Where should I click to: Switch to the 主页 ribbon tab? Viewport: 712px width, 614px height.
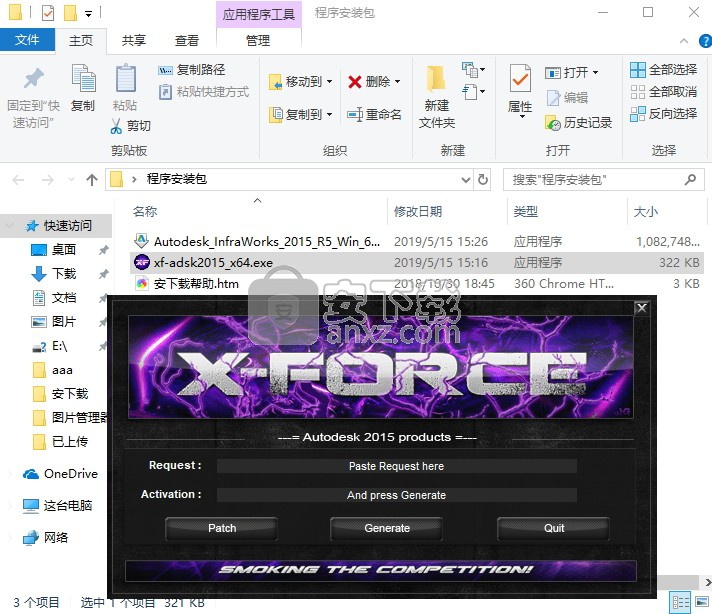(x=81, y=40)
